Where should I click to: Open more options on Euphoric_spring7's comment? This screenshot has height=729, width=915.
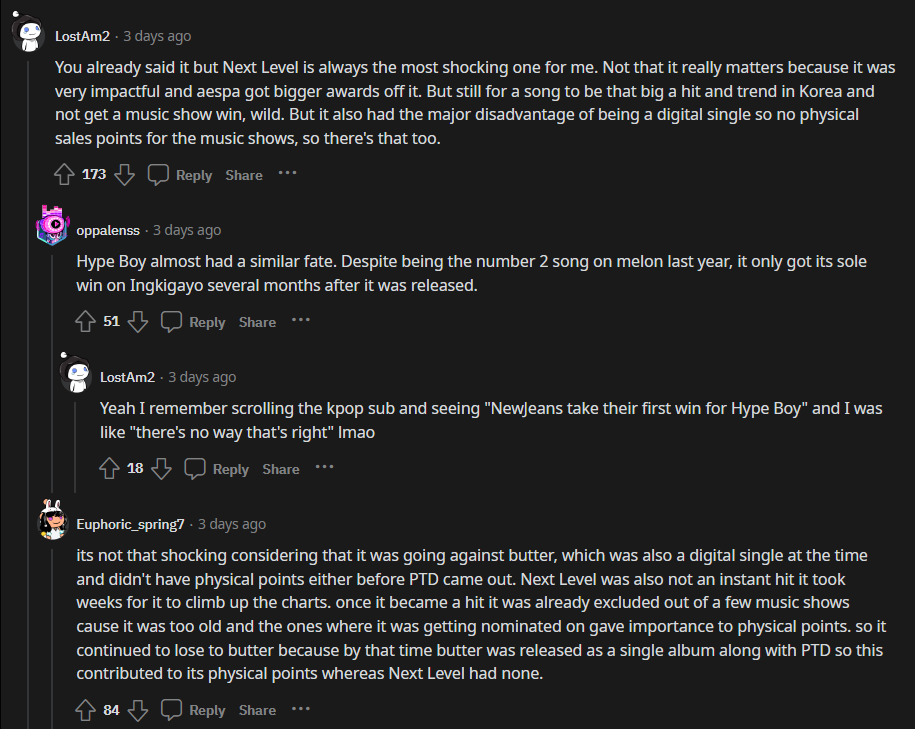coord(301,708)
